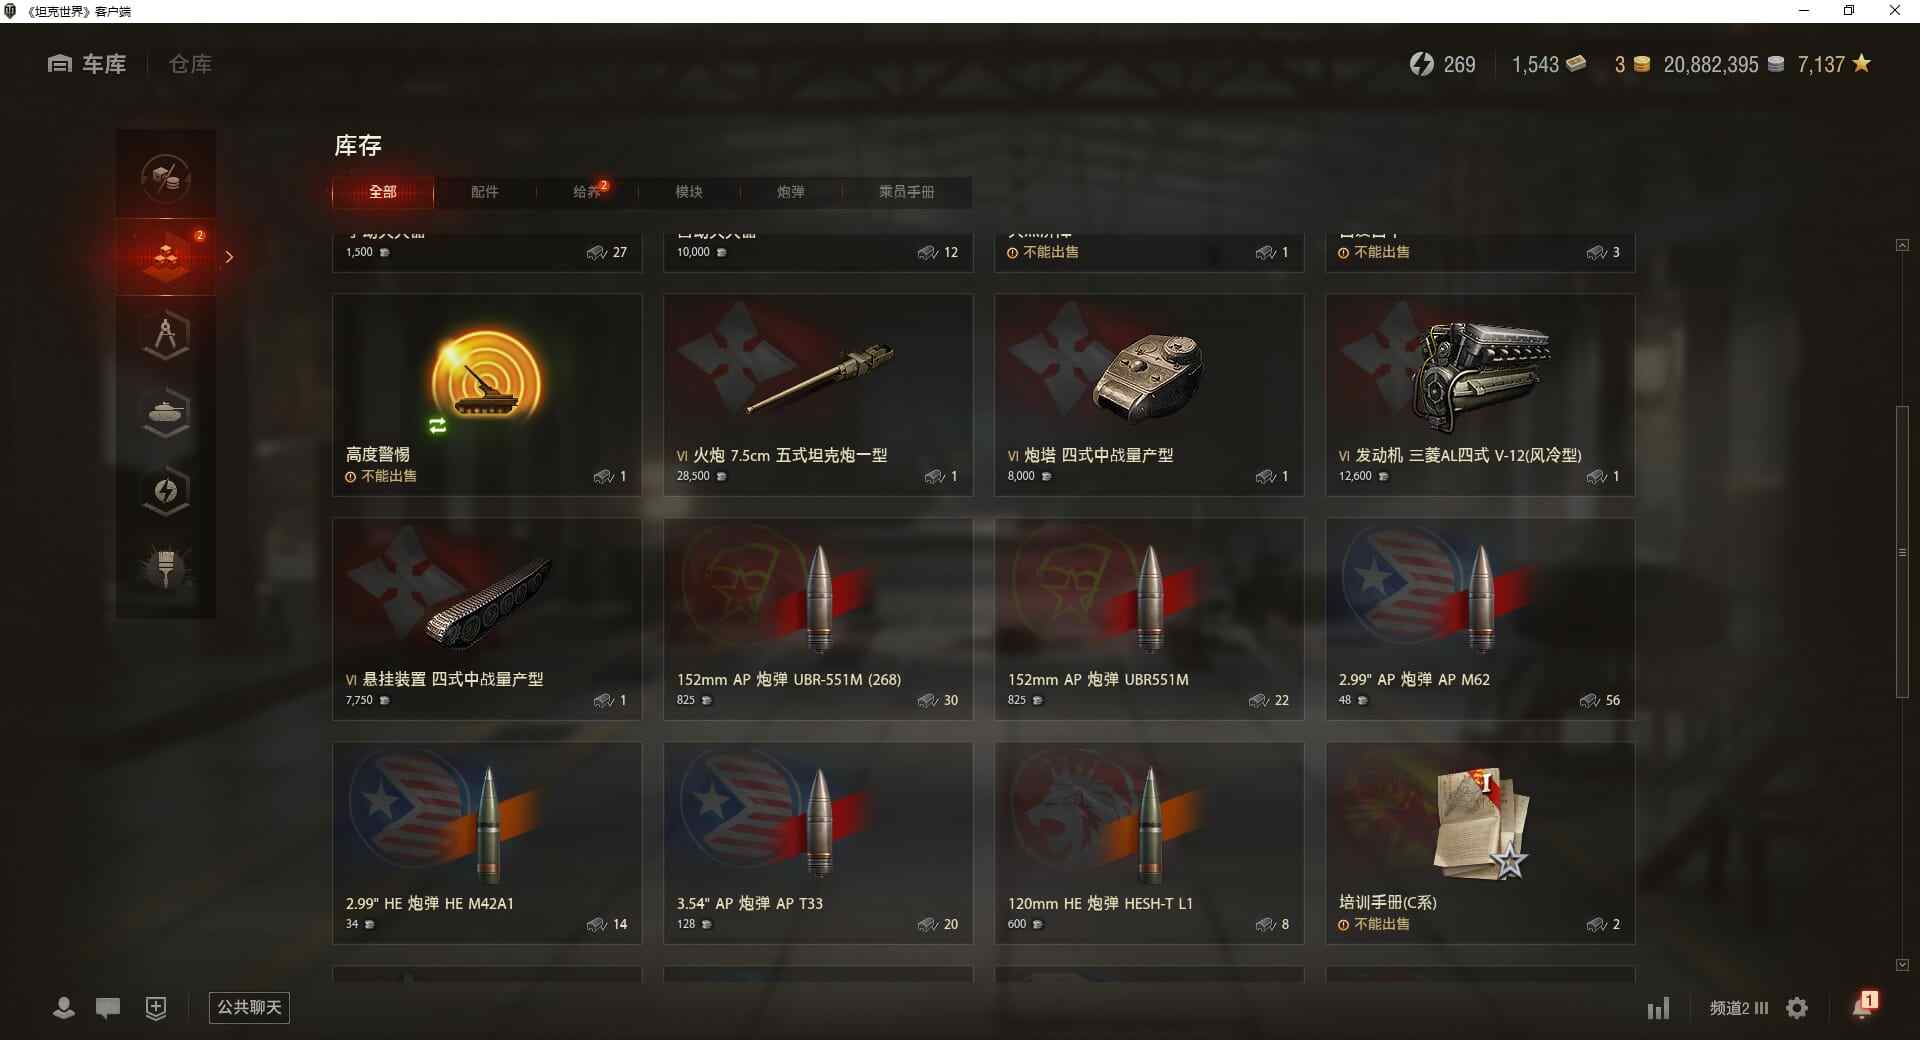Select the 高度警惕 directive item card
The image size is (1920, 1040).
pyautogui.click(x=487, y=395)
